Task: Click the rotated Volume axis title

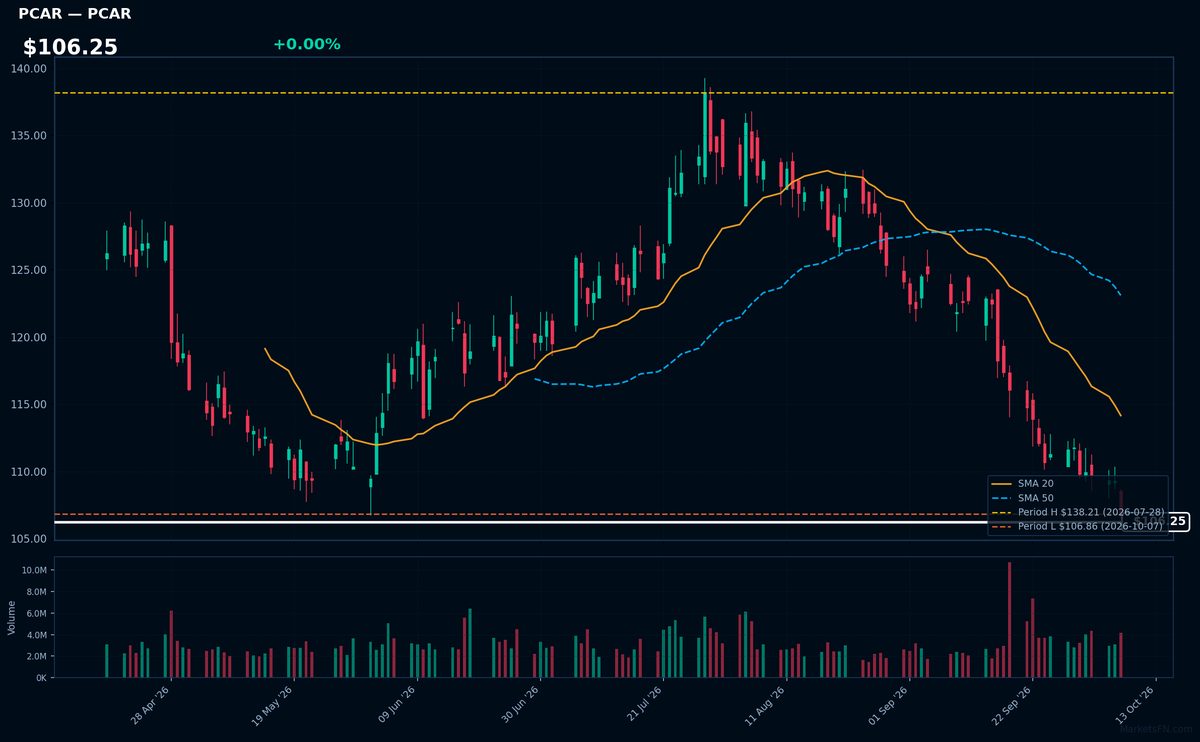Action: click(12, 617)
